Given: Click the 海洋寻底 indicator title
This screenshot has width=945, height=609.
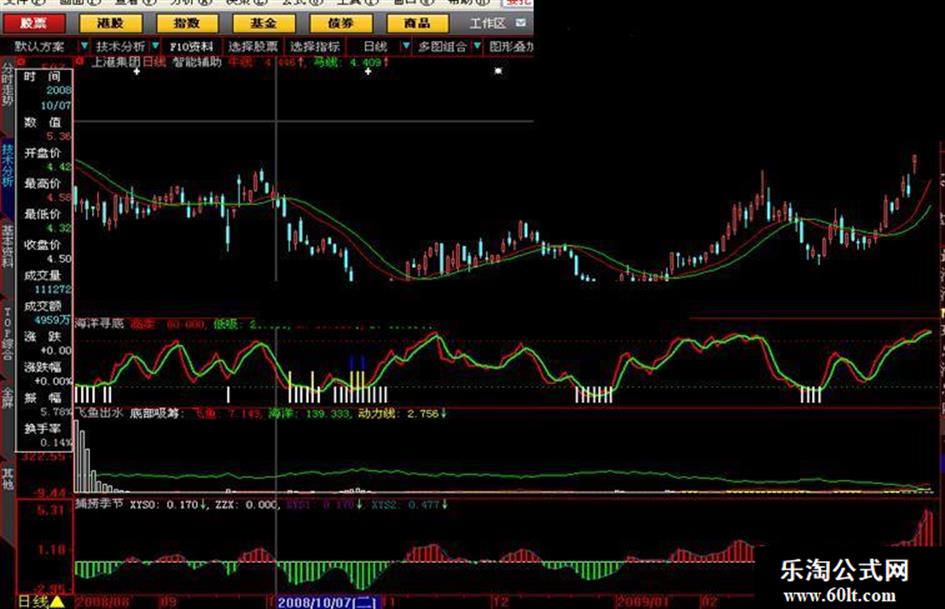Looking at the screenshot, I should (99, 324).
